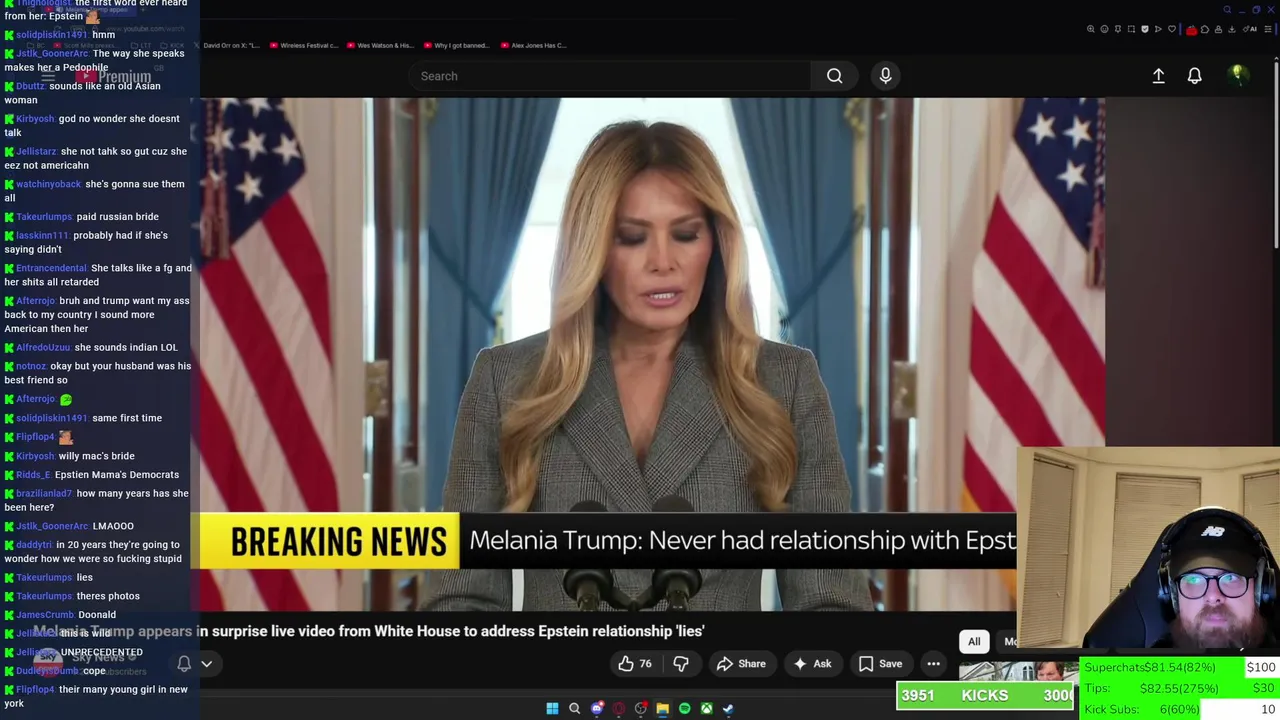Open more actions three-dot menu under video
The width and height of the screenshot is (1280, 720).
click(x=933, y=664)
